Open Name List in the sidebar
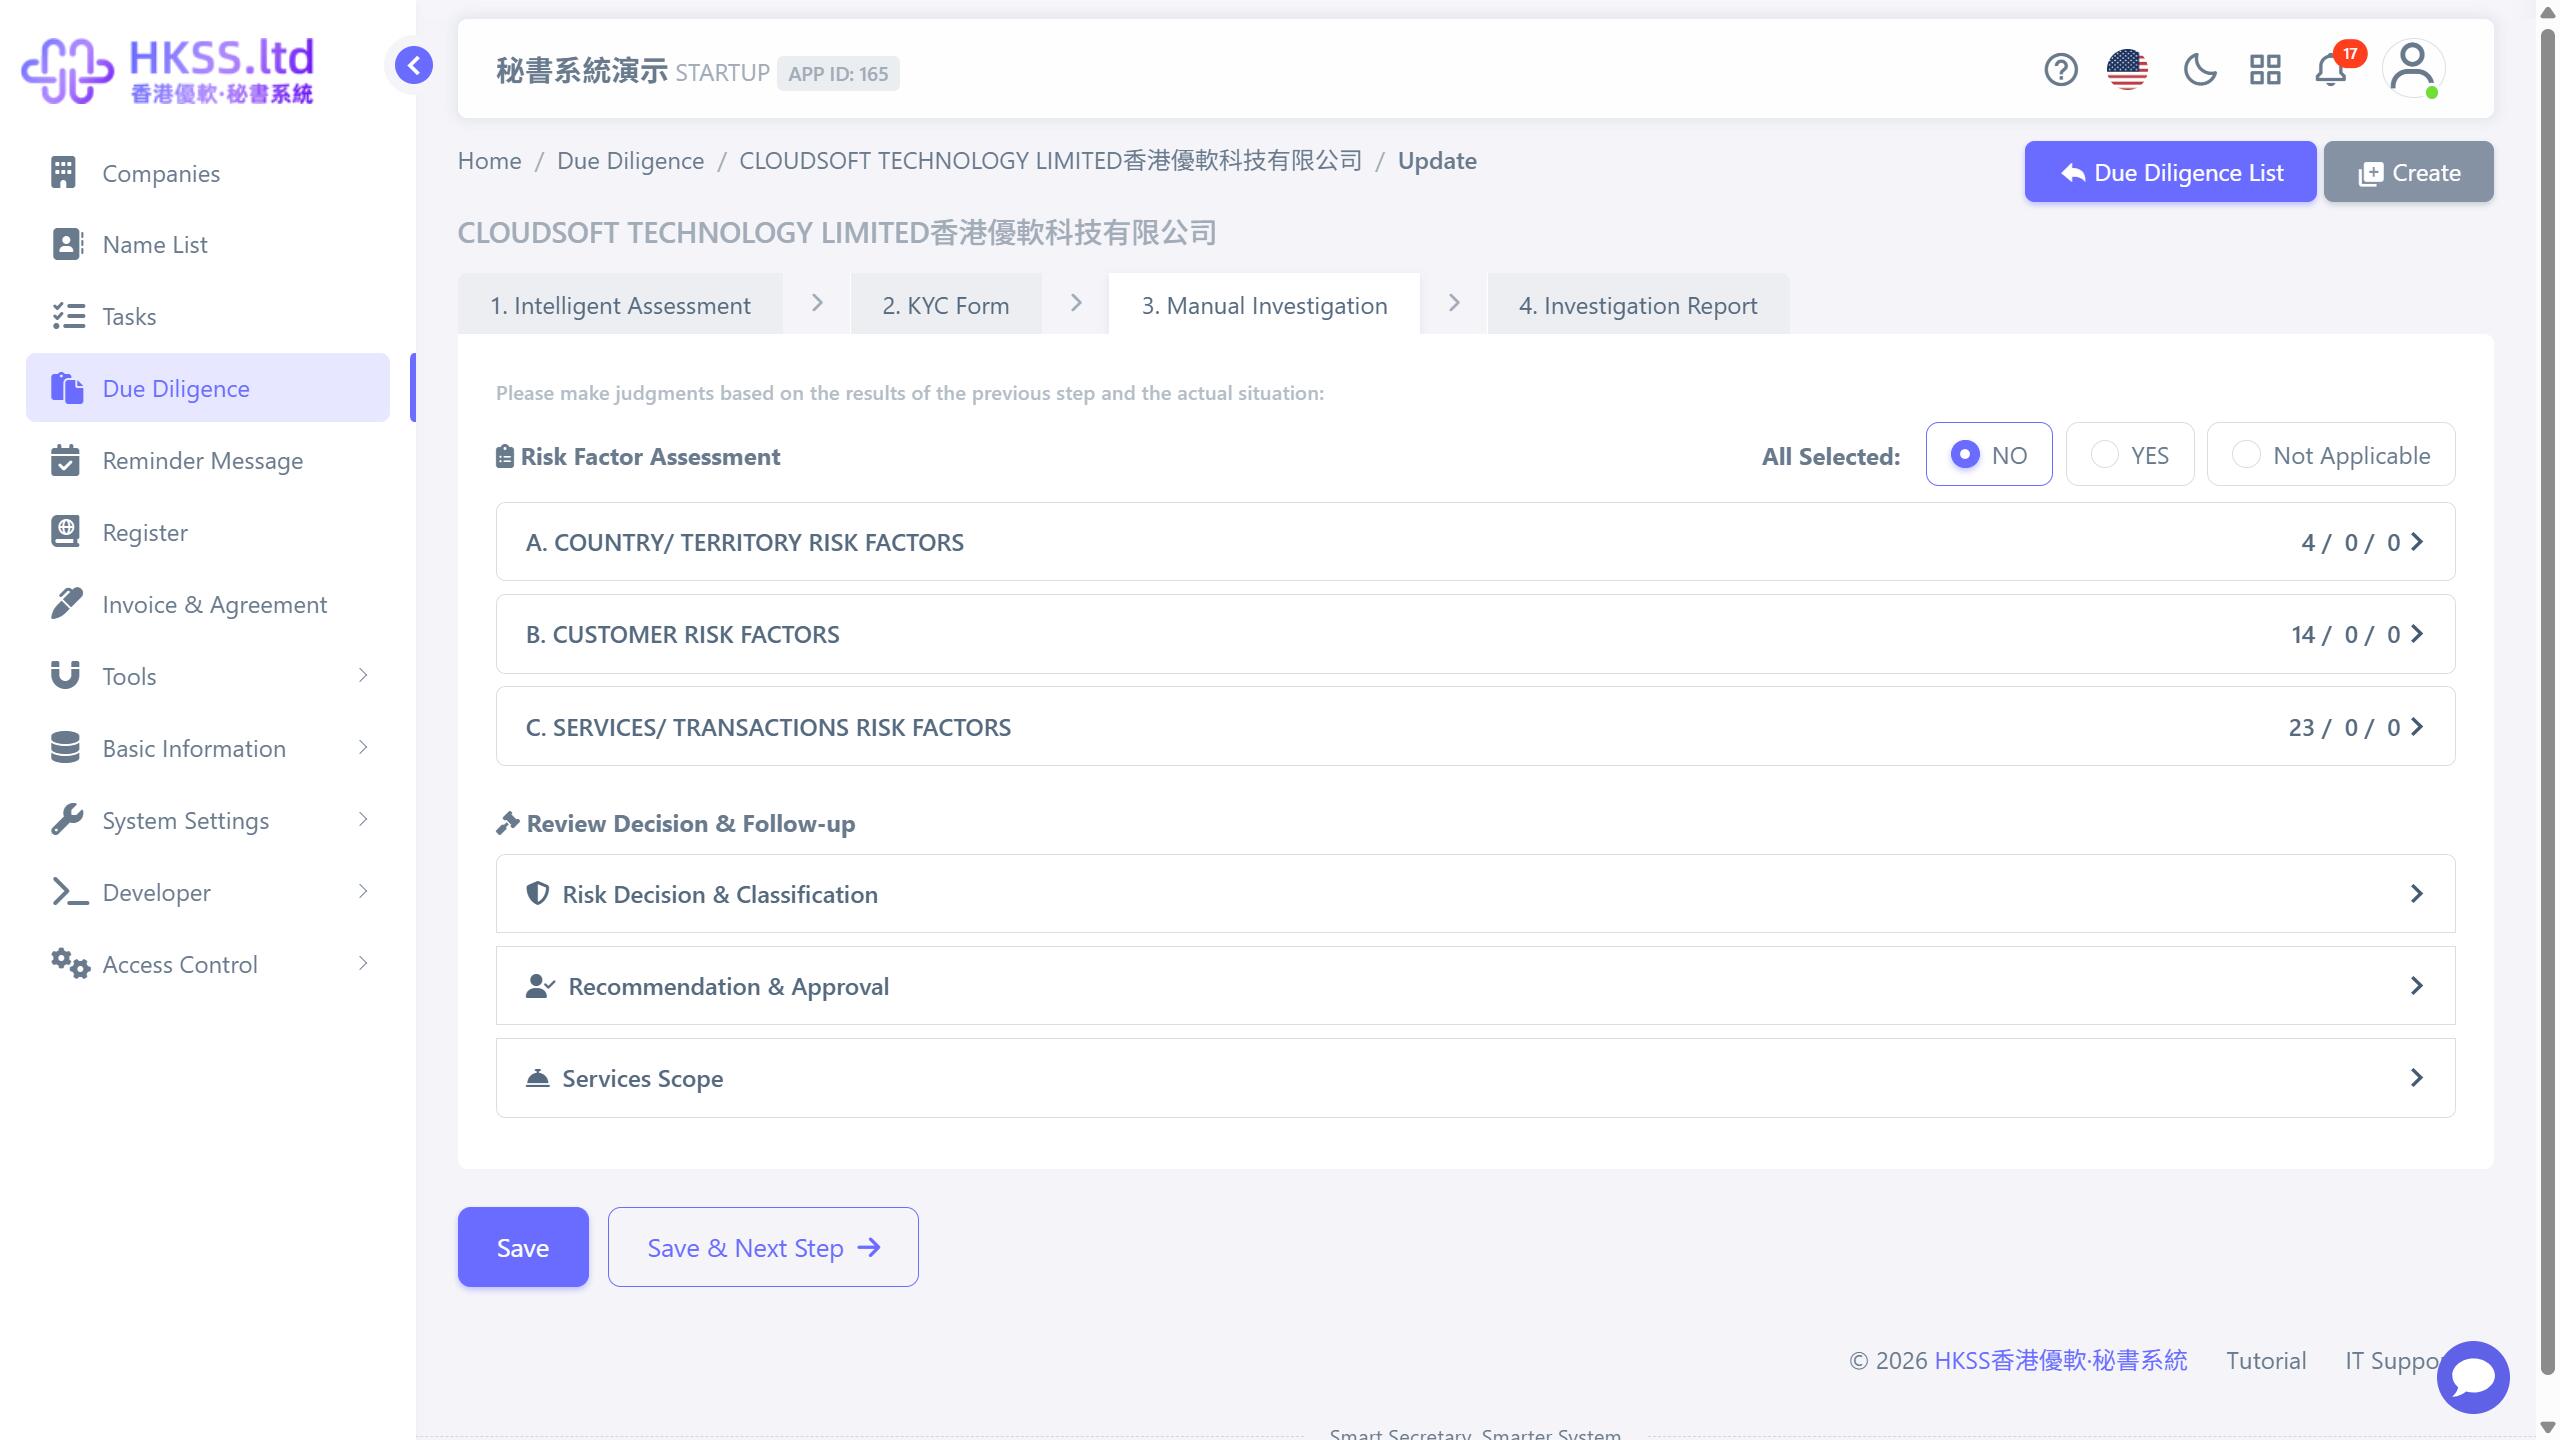The width and height of the screenshot is (2560, 1440). point(208,245)
